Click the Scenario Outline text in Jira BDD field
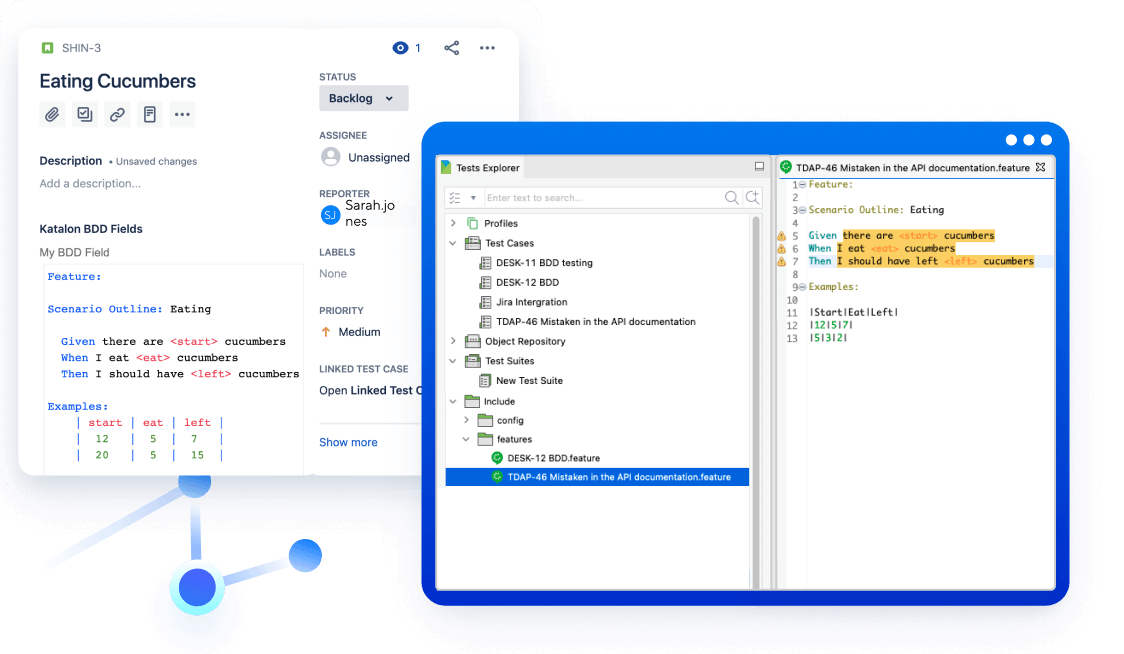This screenshot has width=1124, height=654. point(105,309)
